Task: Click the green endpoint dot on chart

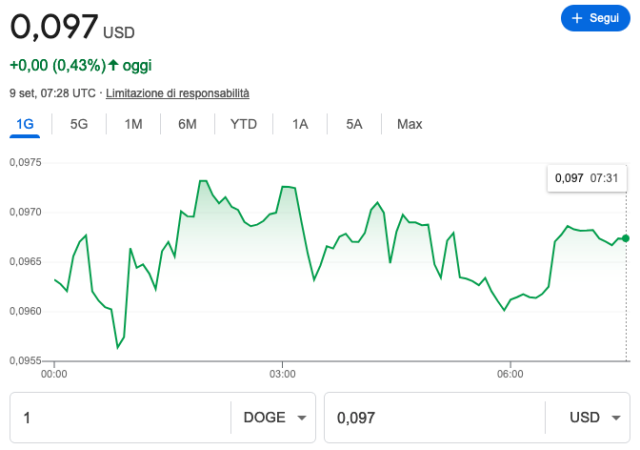Action: point(626,238)
